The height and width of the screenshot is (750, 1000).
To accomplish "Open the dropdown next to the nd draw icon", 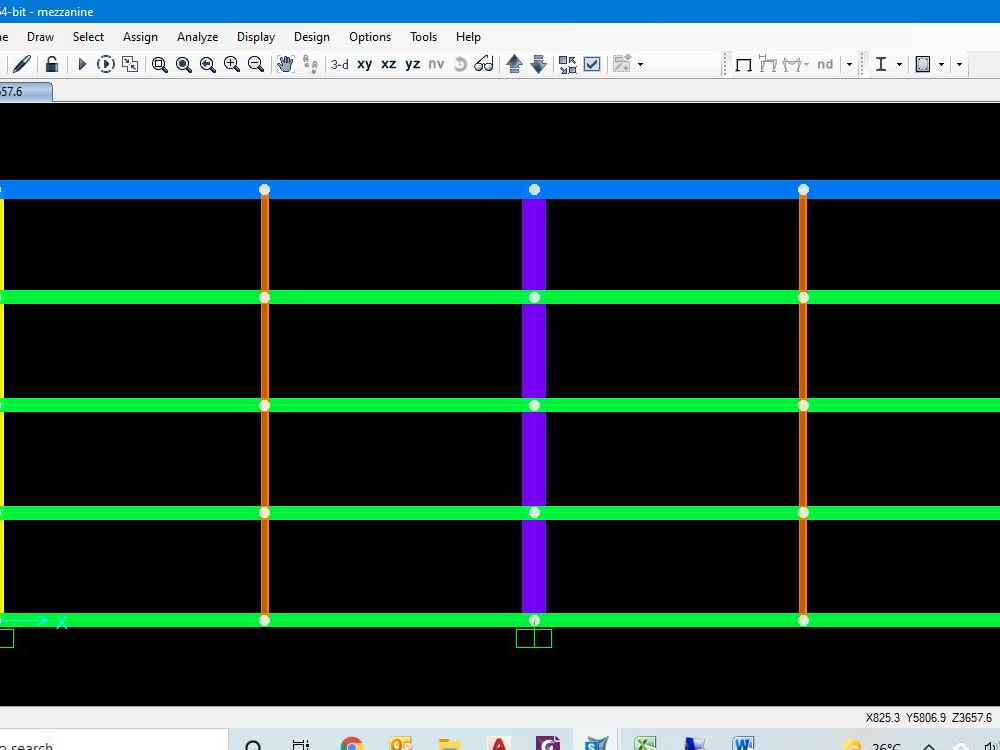I will point(849,64).
